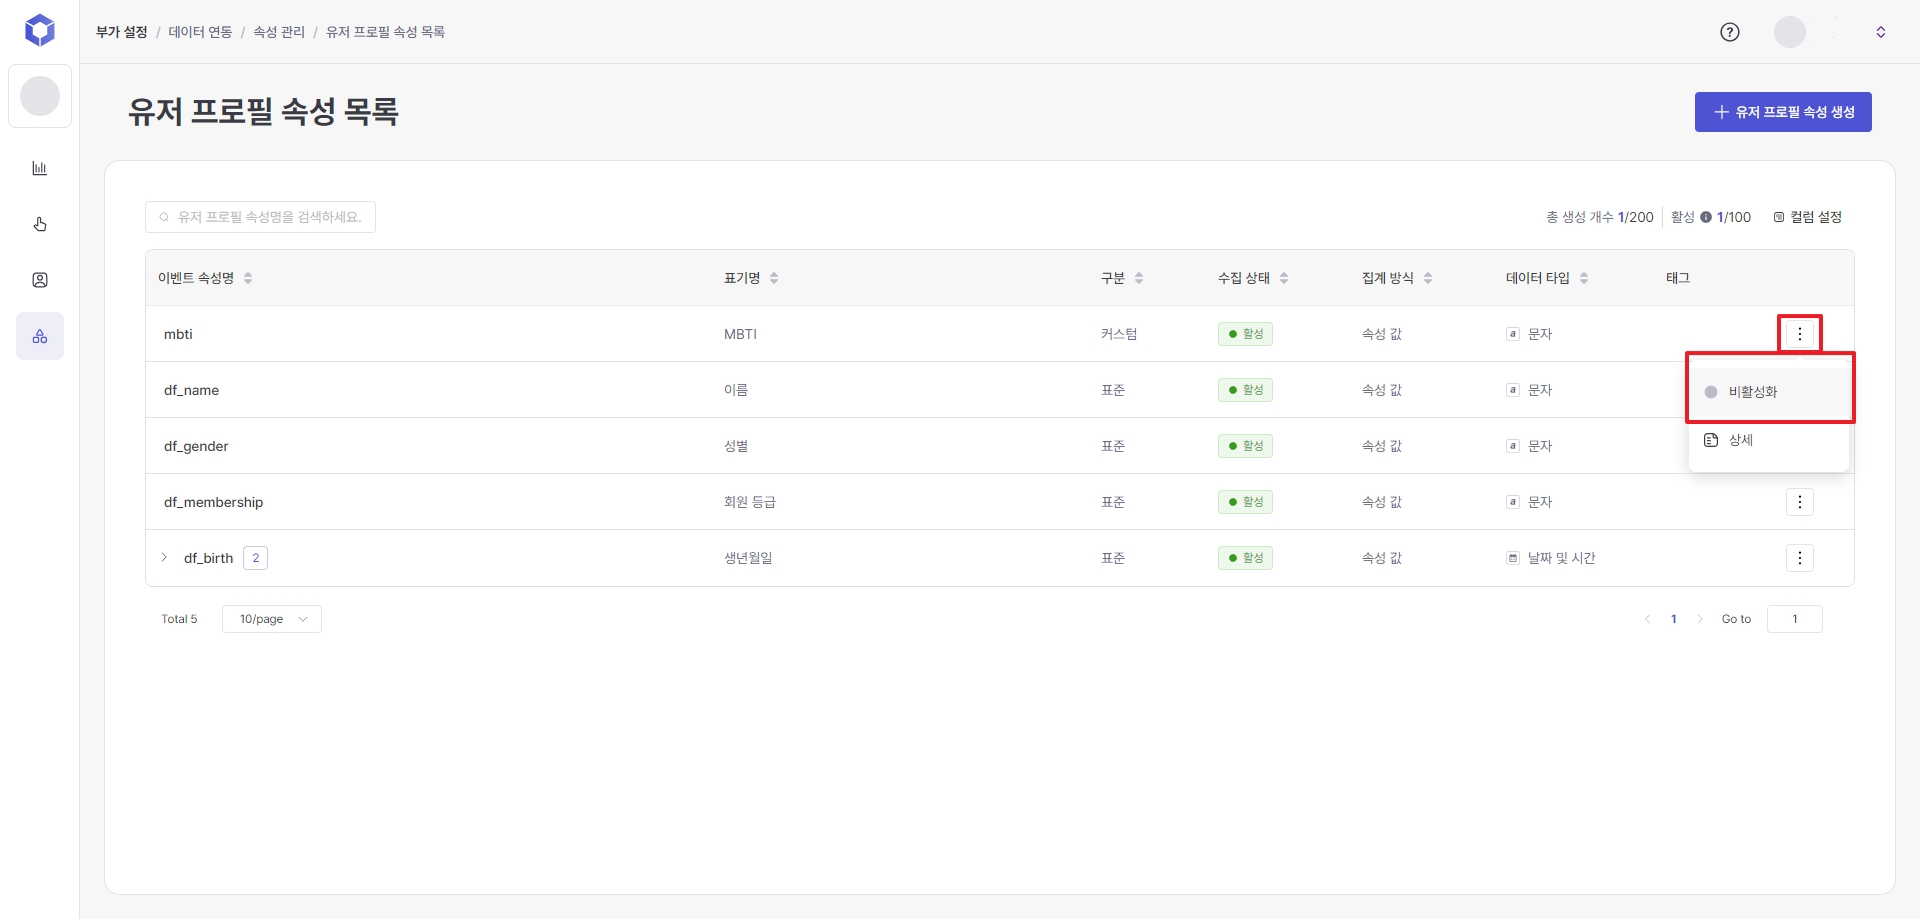Open the user profile sidebar icon
Image resolution: width=1920 pixels, height=919 pixels.
pos(40,280)
